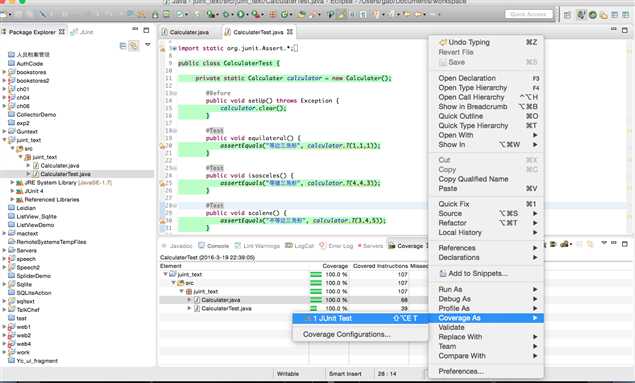
Task: Collapse the juint_text project in Package Explorer
Action: tap(4, 140)
